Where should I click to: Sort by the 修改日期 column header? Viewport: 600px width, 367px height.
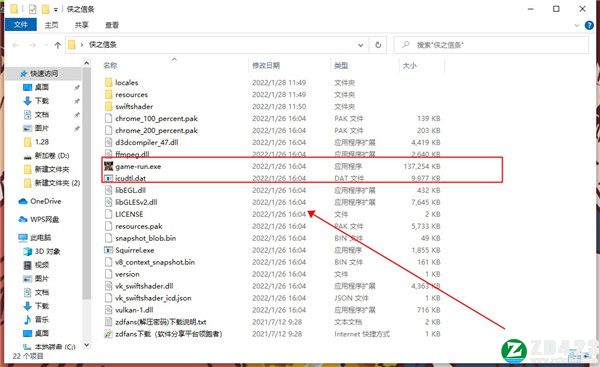(266, 65)
